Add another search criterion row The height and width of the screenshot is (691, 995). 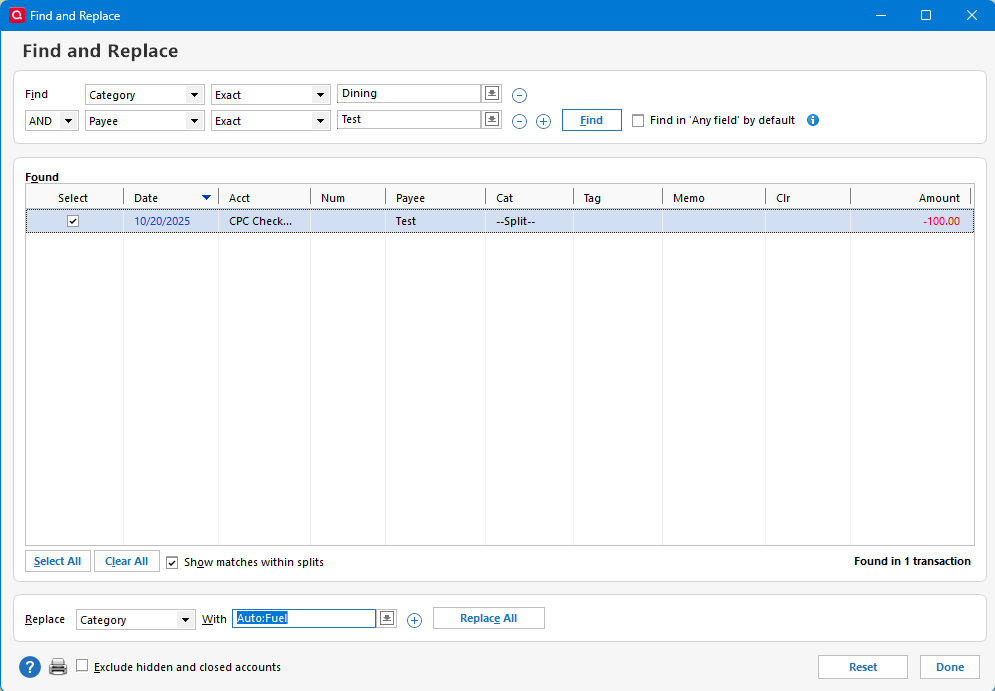click(x=543, y=121)
